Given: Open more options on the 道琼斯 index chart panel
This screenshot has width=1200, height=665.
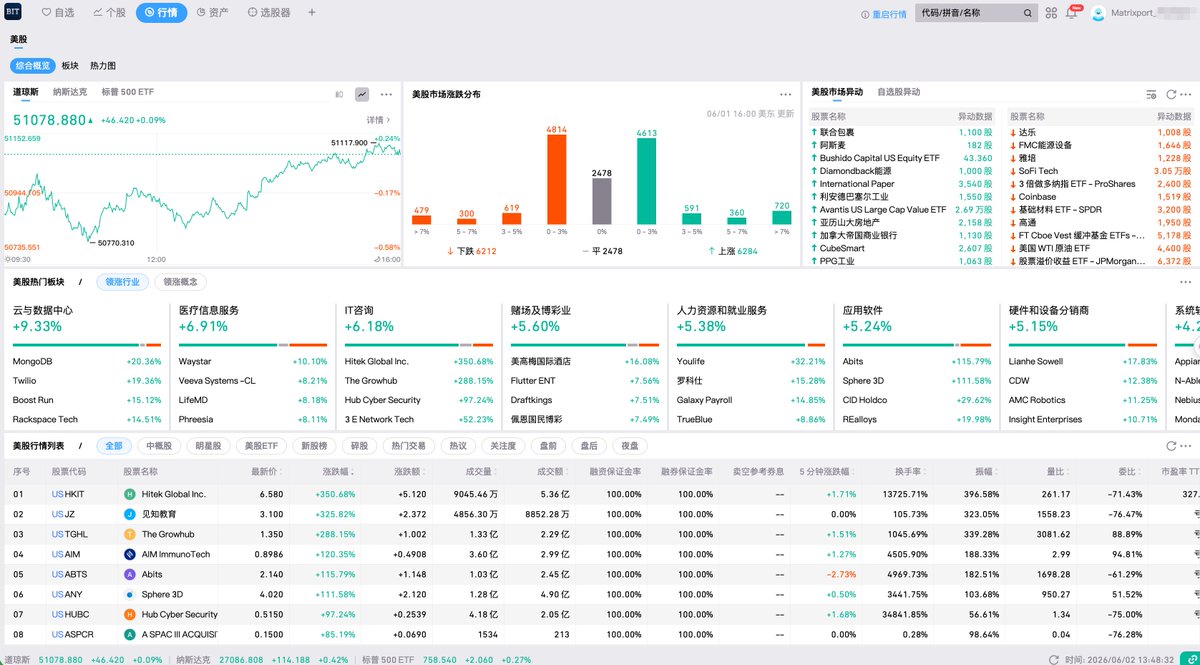Looking at the screenshot, I should [x=387, y=94].
